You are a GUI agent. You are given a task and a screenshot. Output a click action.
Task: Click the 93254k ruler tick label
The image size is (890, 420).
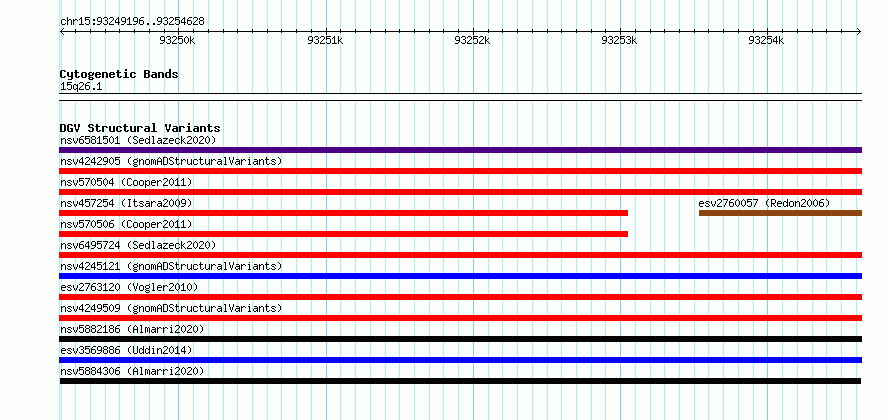point(766,40)
